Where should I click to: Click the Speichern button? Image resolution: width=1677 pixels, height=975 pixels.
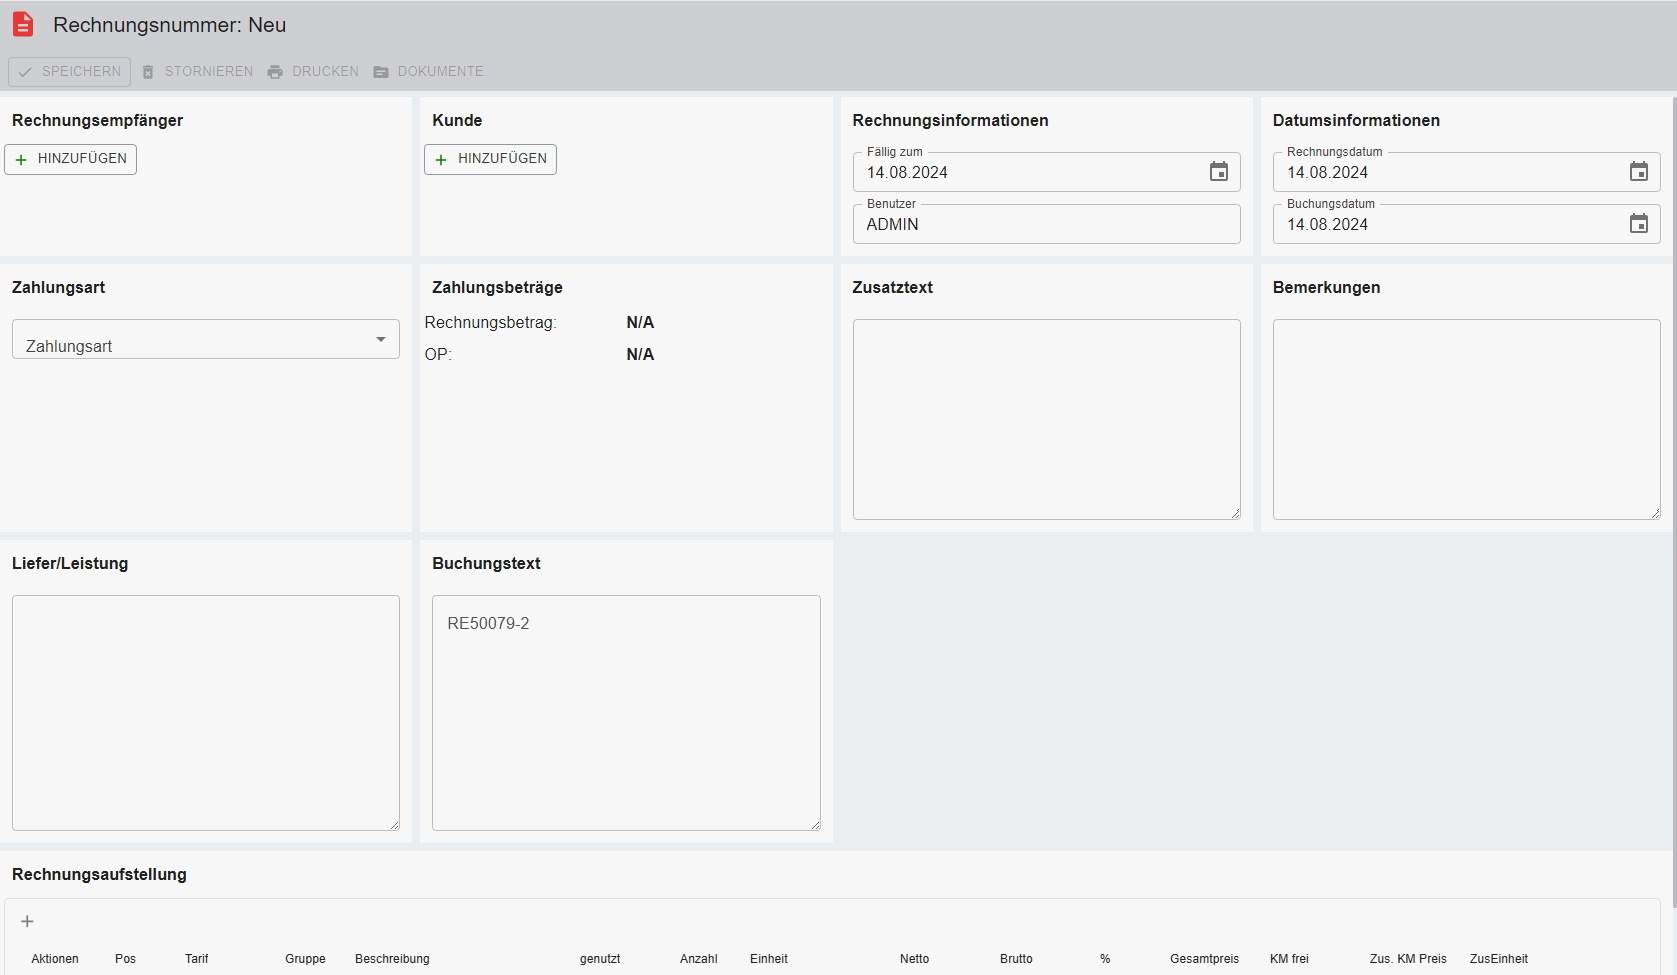tap(70, 72)
